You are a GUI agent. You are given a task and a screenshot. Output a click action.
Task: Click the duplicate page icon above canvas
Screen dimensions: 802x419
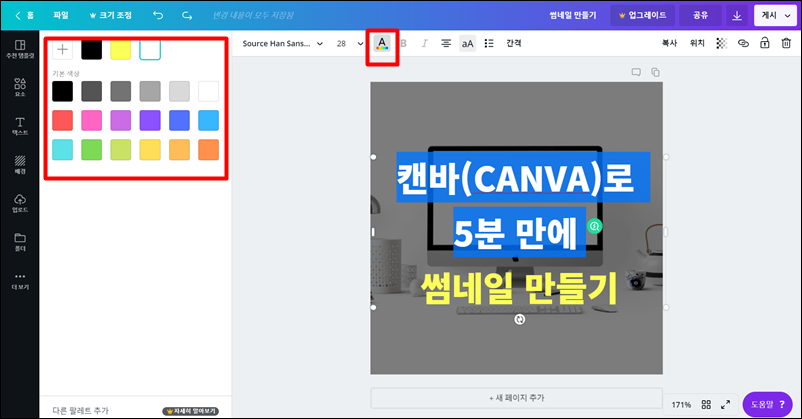click(x=655, y=72)
